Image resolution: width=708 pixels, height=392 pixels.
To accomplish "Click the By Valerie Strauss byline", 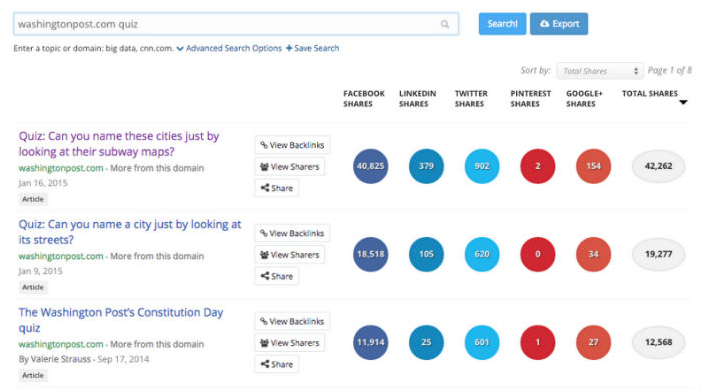I will click(x=55, y=359).
